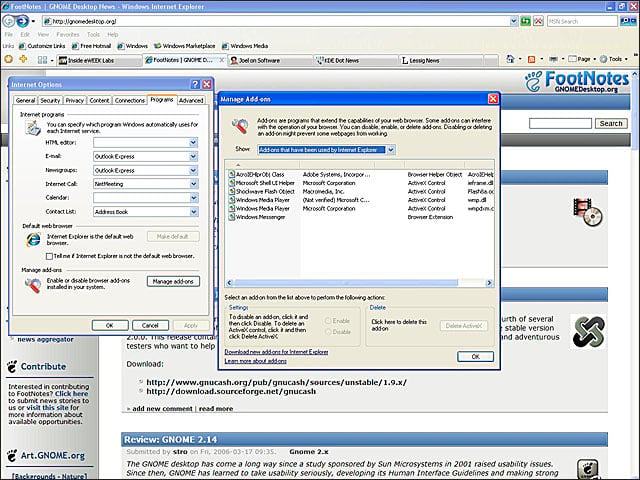Image resolution: width=640 pixels, height=480 pixels.
Task: Click the Free Hotmail link shortcut
Action: click(x=91, y=46)
